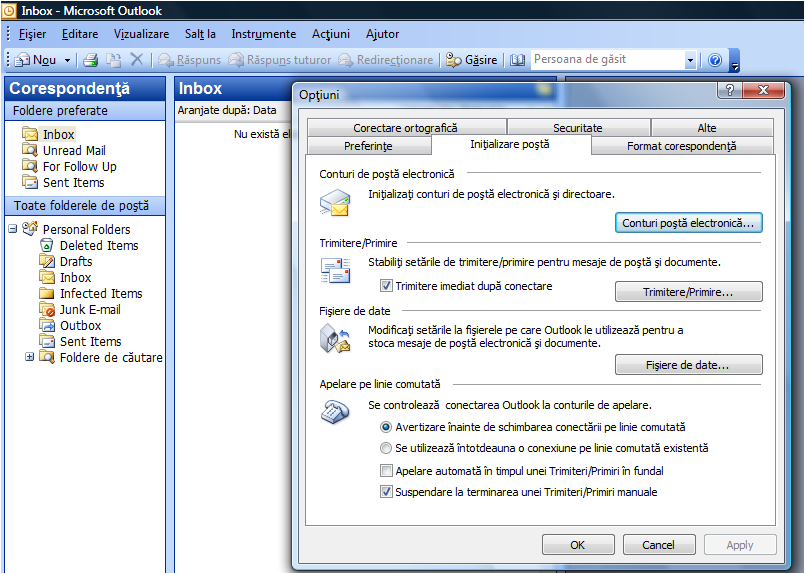The height and width of the screenshot is (574, 805).
Task: Switch to the Preferințe tab
Action: [368, 146]
